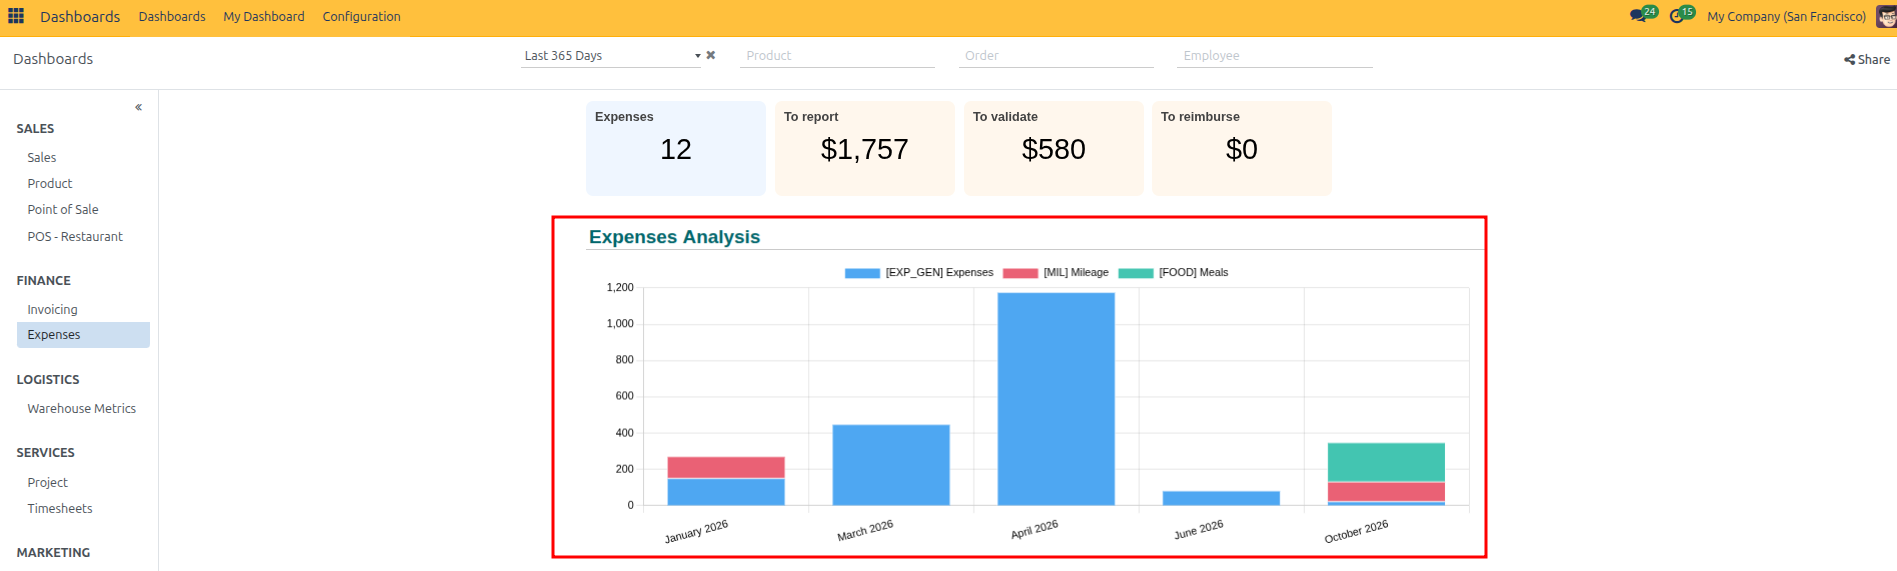Click the To validate $580 card
1897x571 pixels.
(x=1054, y=148)
